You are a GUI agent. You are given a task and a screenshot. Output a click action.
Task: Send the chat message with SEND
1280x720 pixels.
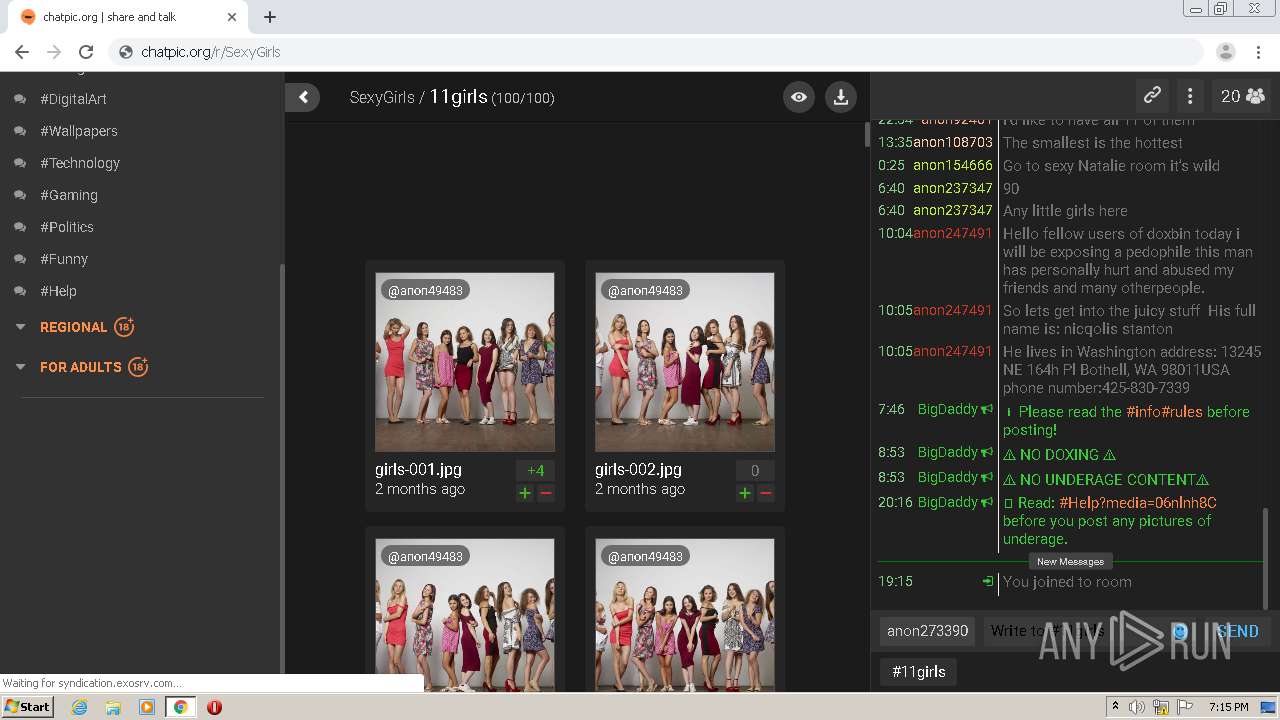tap(1237, 631)
